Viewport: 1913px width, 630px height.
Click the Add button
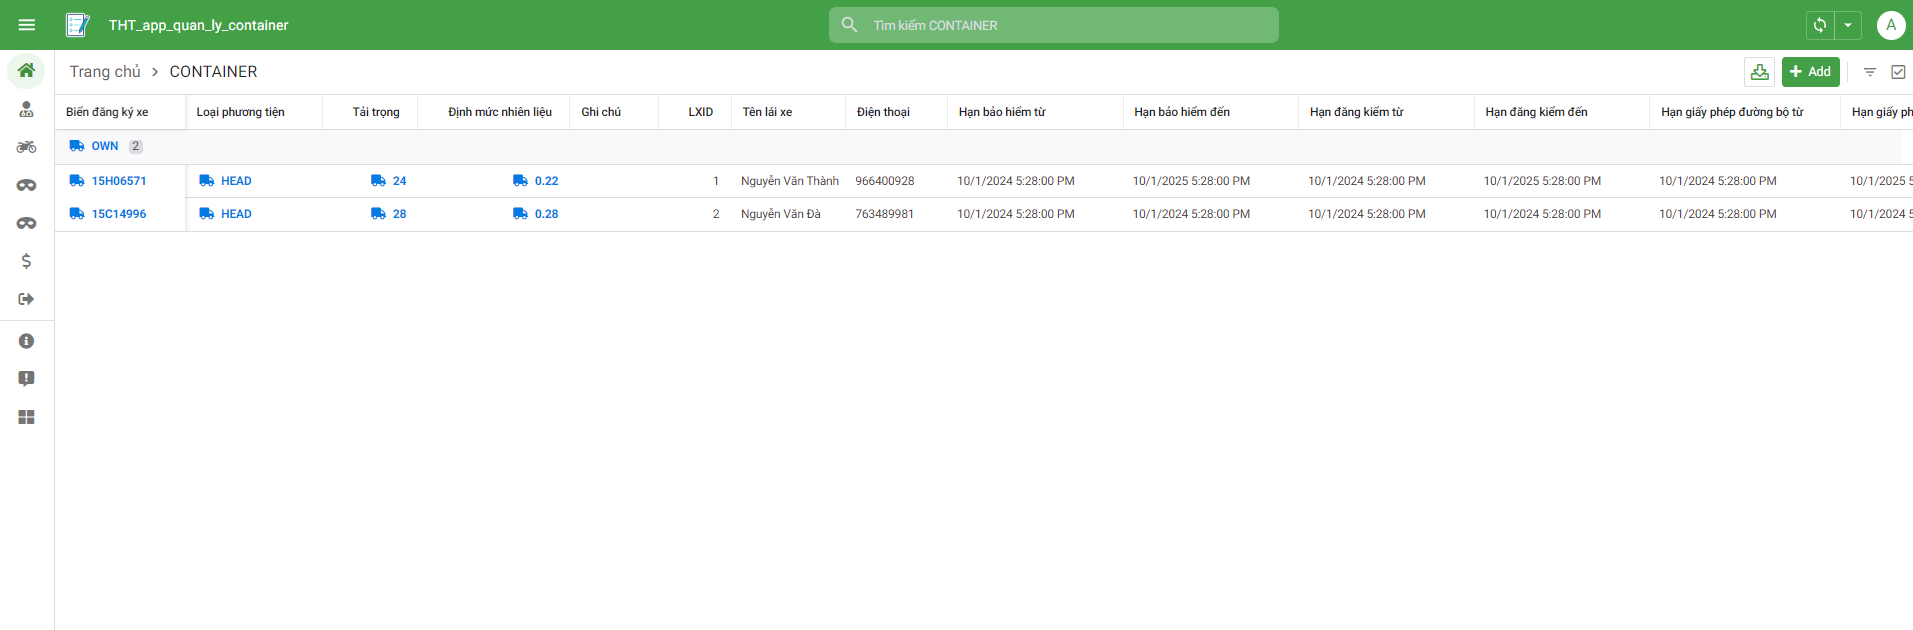pos(1810,72)
